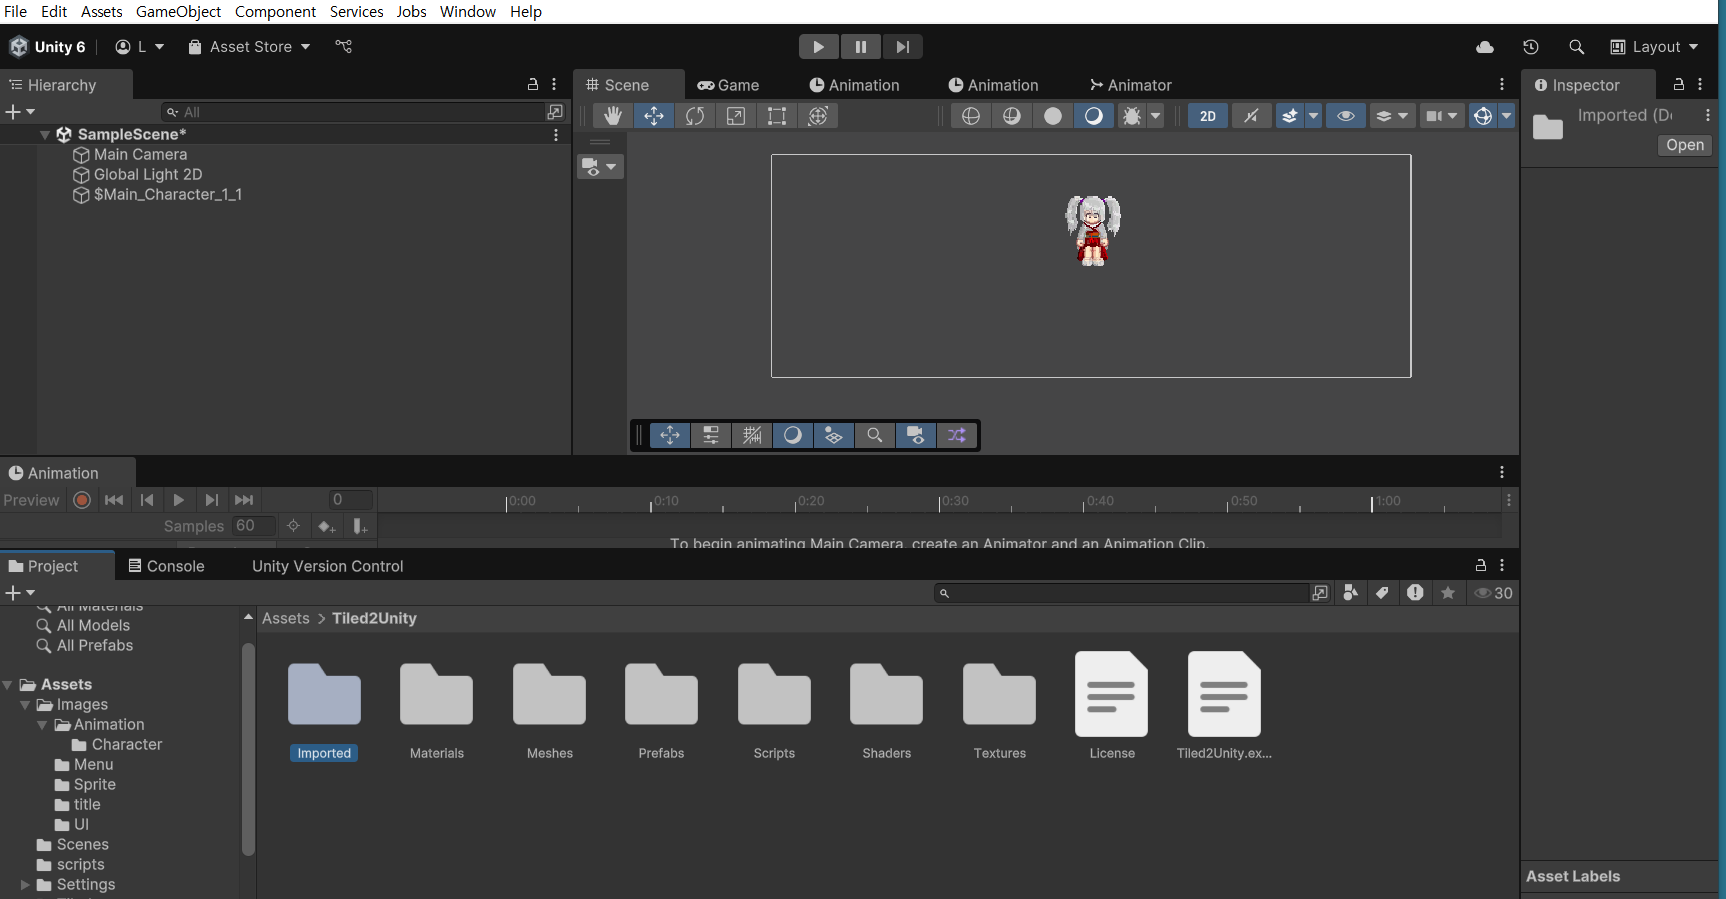1726x899 pixels.
Task: Go to the first keyframe in Animation
Action: (114, 500)
